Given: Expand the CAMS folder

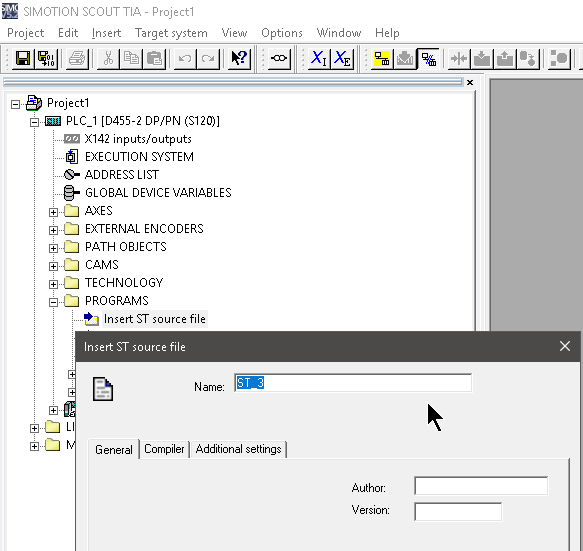Looking at the screenshot, I should coord(54,266).
